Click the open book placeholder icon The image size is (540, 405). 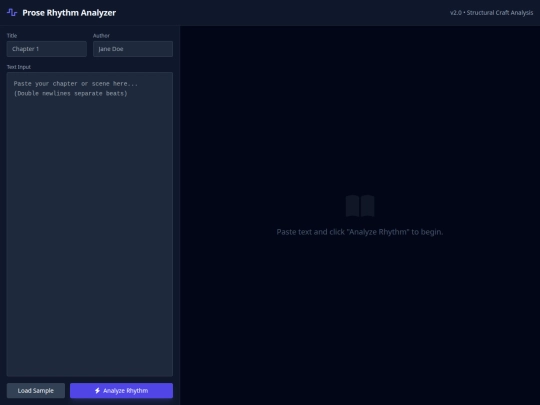pos(360,206)
